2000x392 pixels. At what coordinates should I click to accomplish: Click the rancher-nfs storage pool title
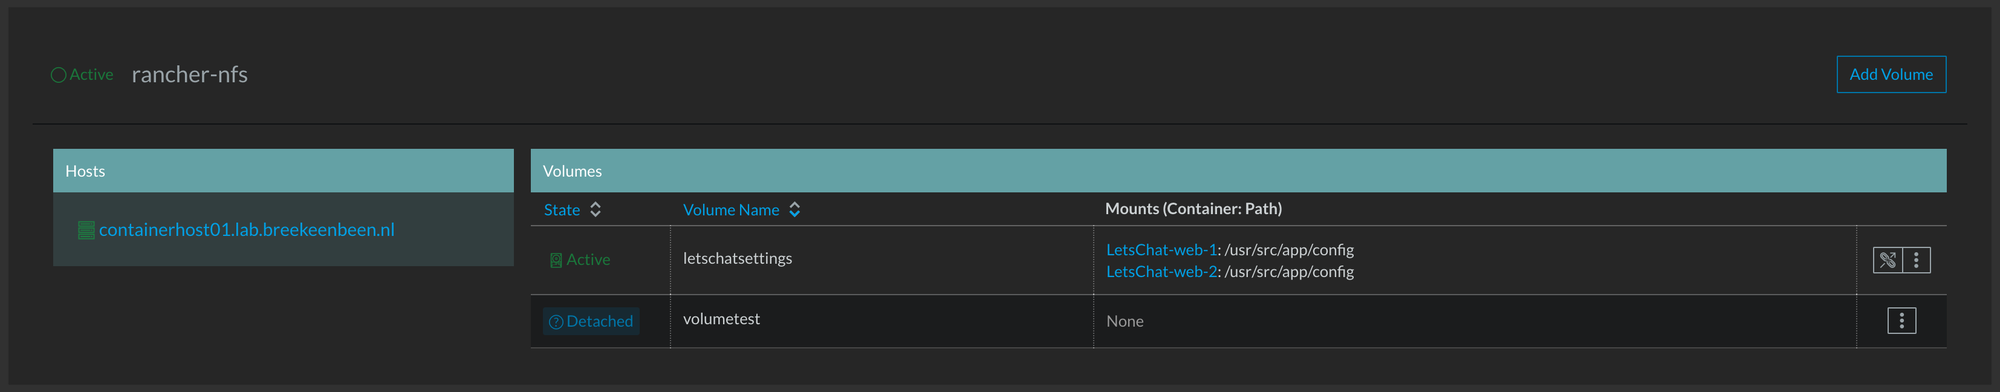189,75
